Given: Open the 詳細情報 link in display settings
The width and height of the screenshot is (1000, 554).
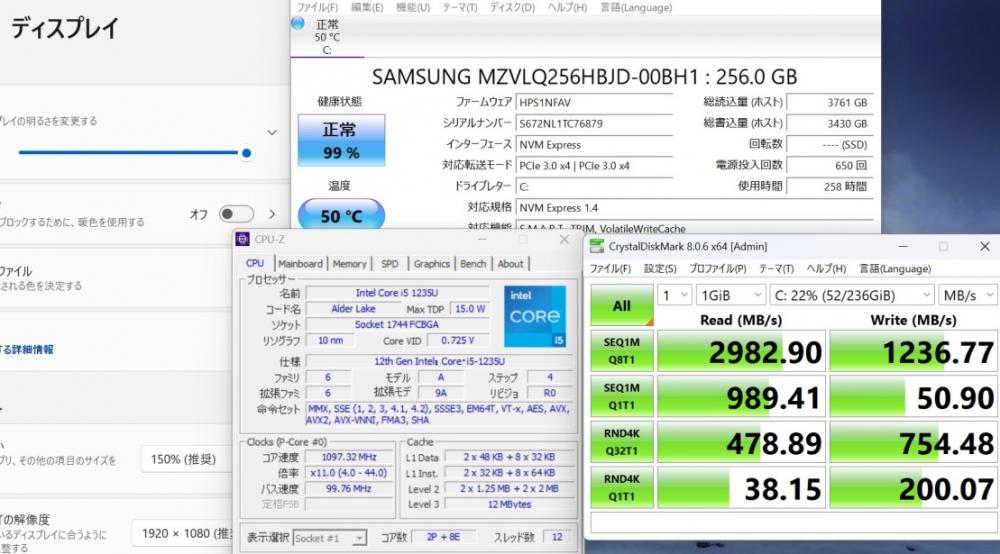Looking at the screenshot, I should pos(27,349).
